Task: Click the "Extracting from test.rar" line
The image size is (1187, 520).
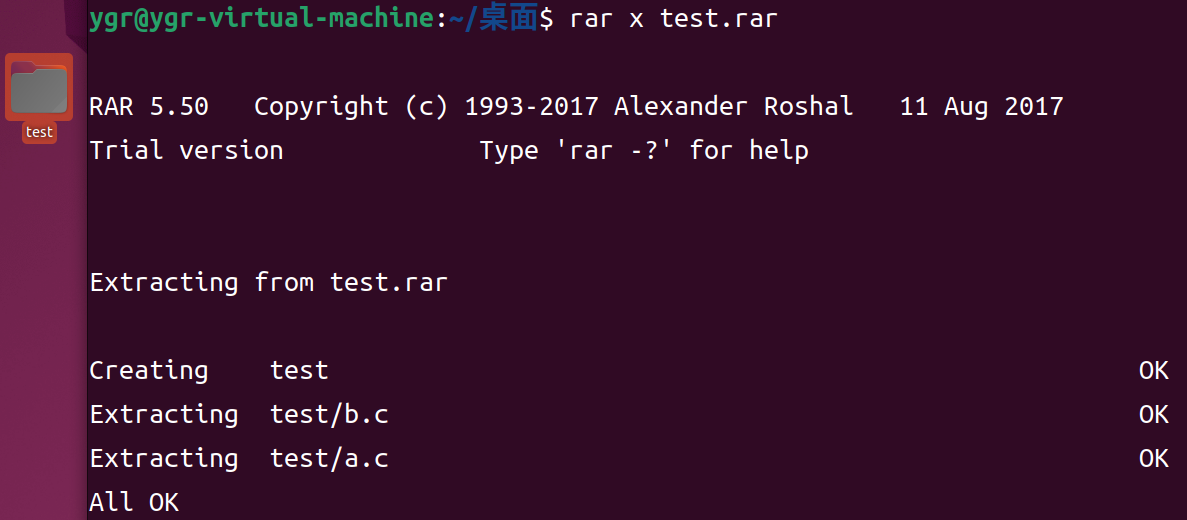Action: tap(269, 283)
